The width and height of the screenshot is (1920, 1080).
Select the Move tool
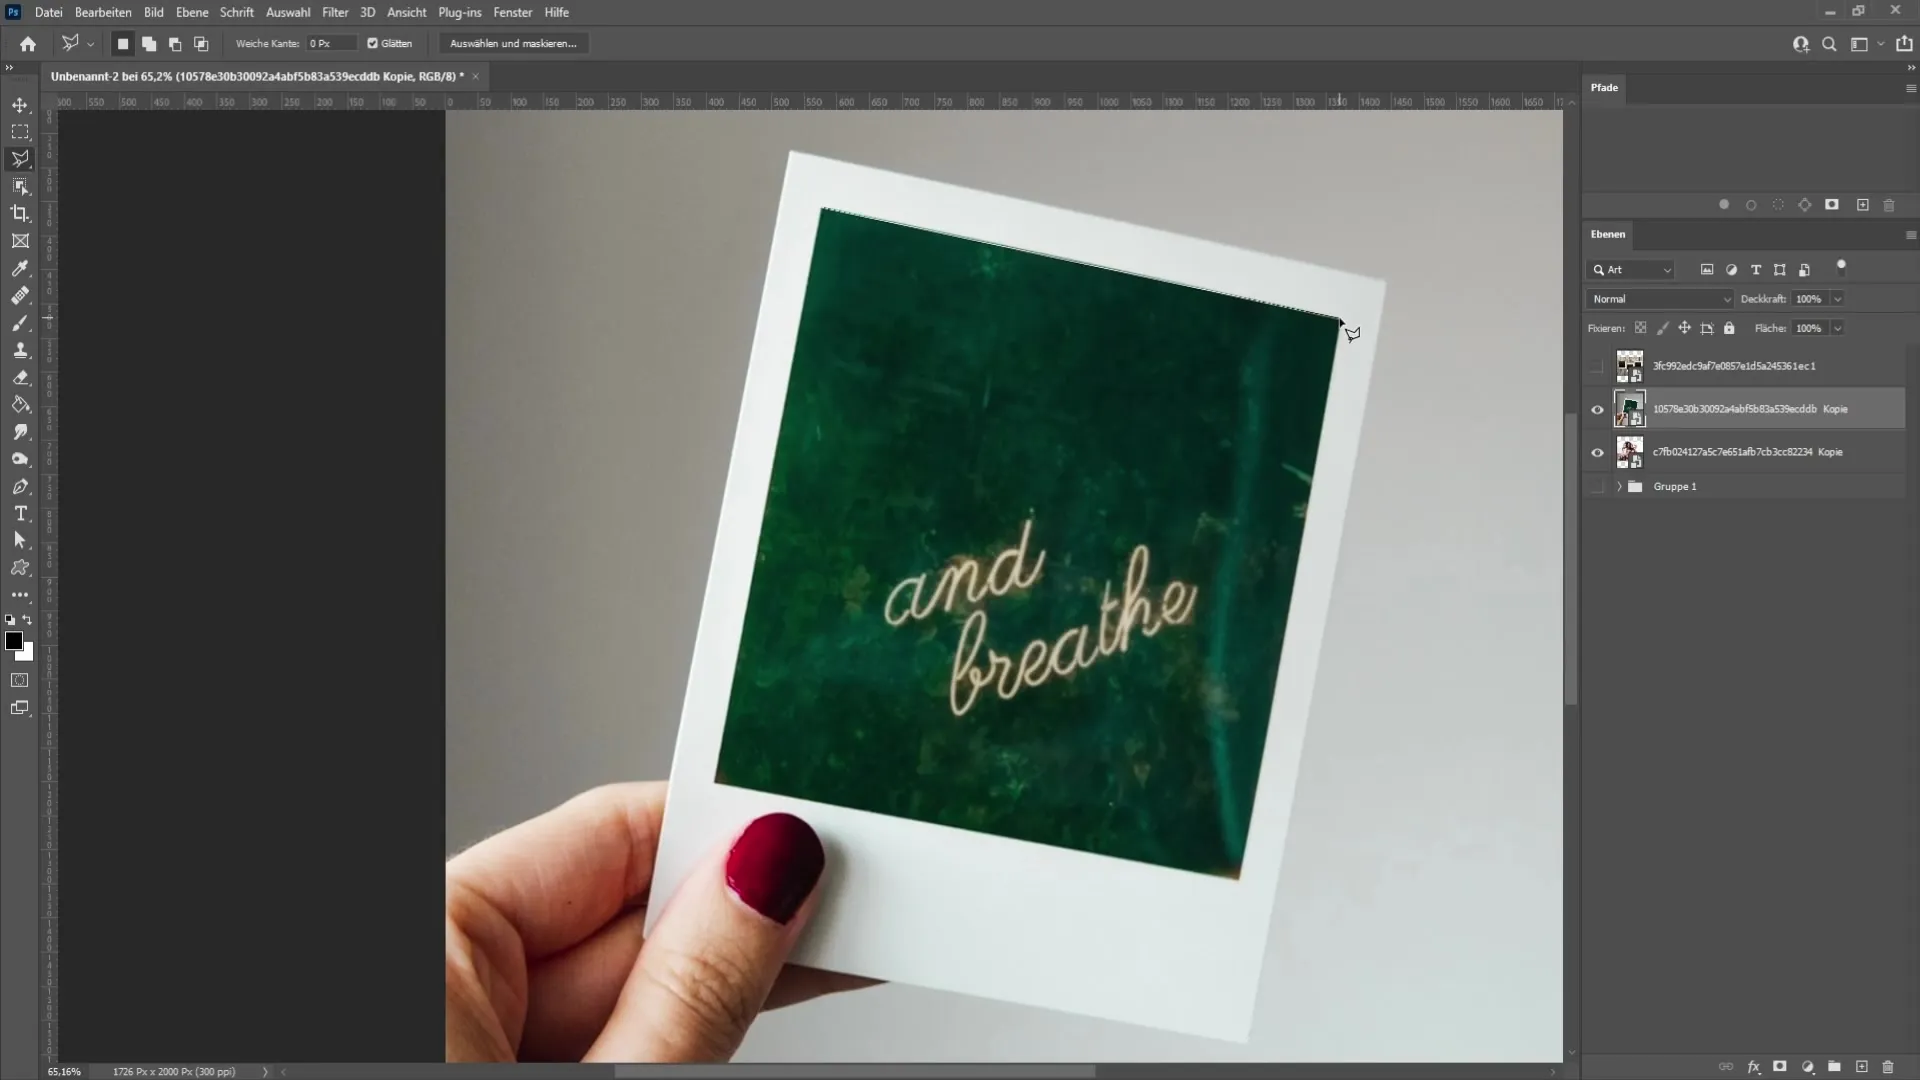pyautogui.click(x=20, y=104)
